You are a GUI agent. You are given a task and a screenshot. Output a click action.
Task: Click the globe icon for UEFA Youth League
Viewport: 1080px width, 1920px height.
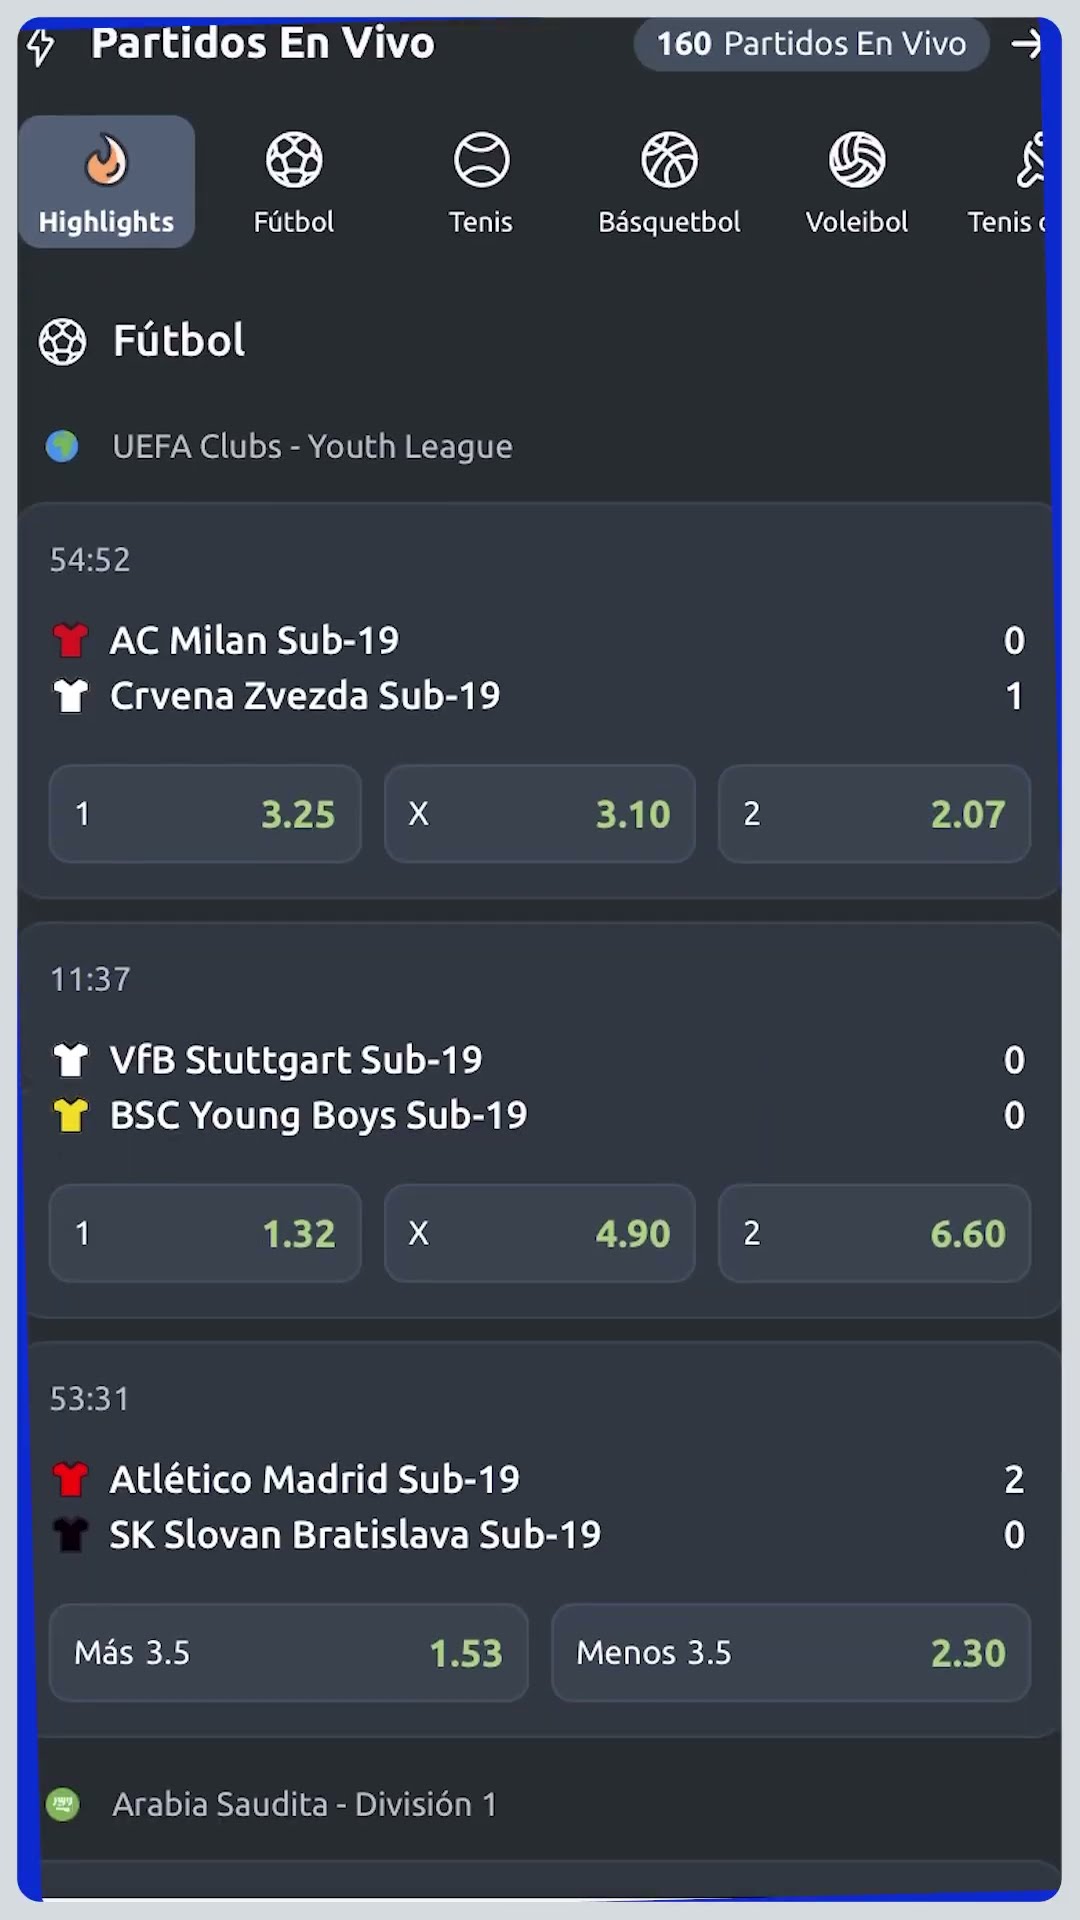[x=62, y=446]
